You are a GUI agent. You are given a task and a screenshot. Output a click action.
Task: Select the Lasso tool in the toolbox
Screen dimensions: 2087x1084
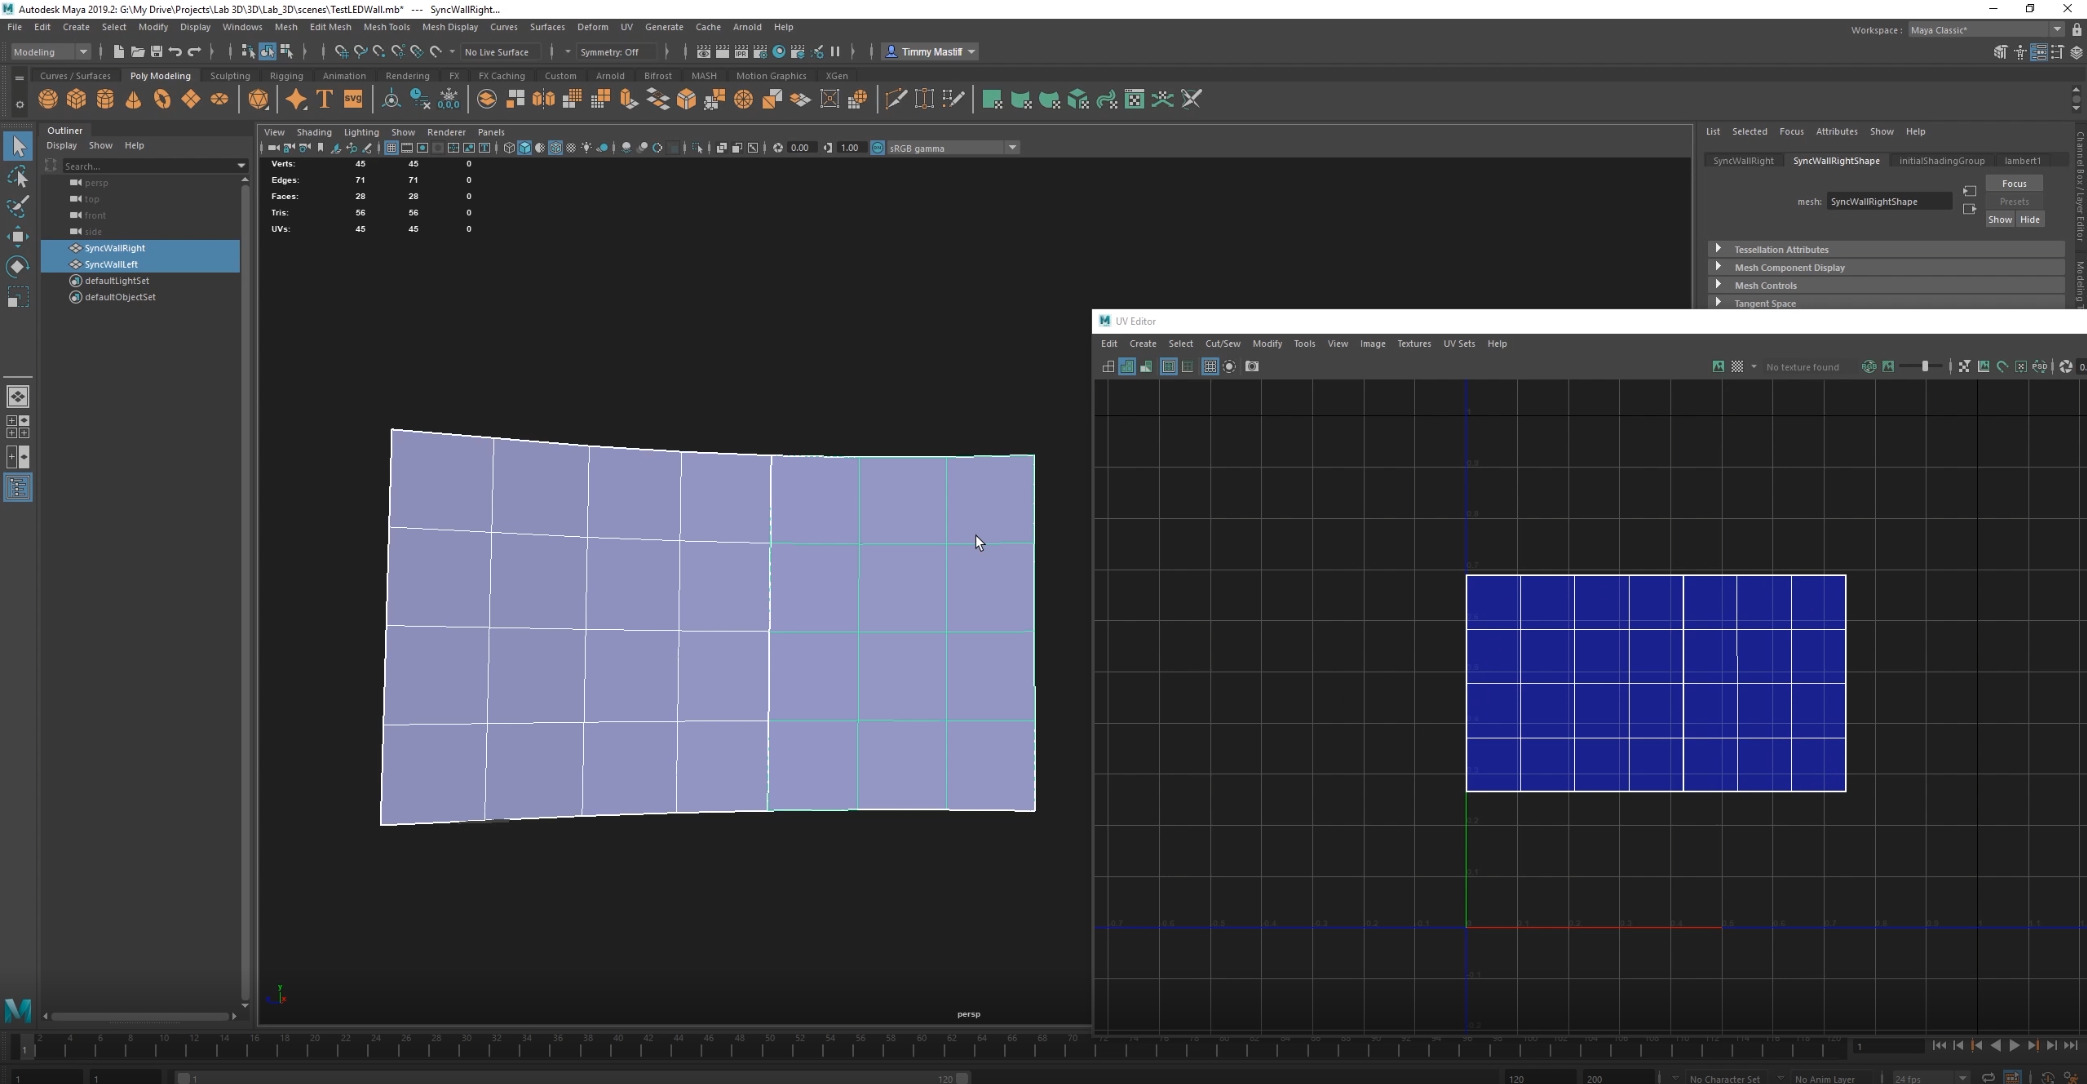coord(17,177)
